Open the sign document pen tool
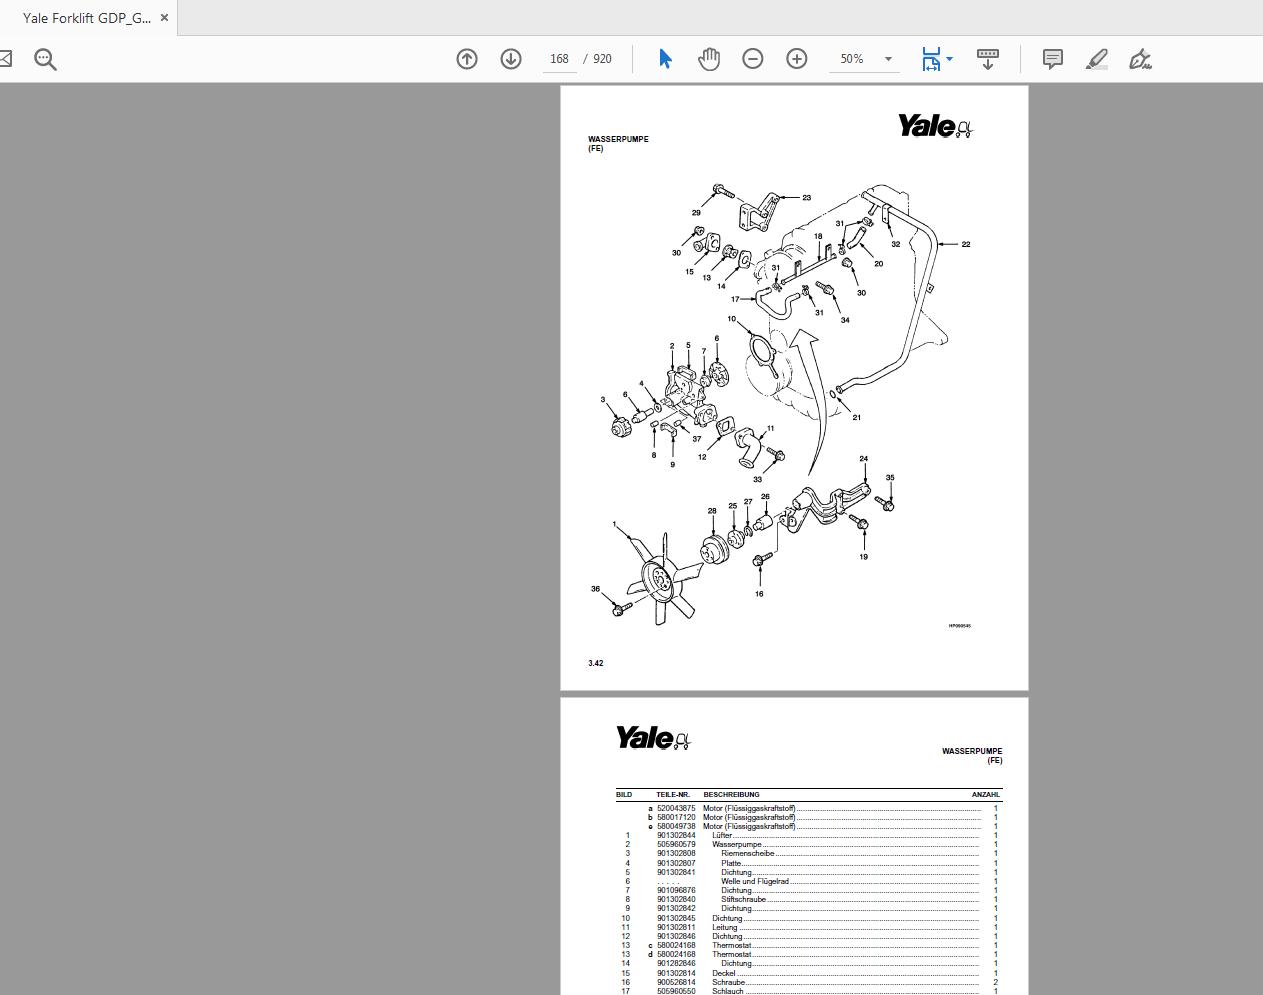This screenshot has height=995, width=1263. click(x=1141, y=59)
